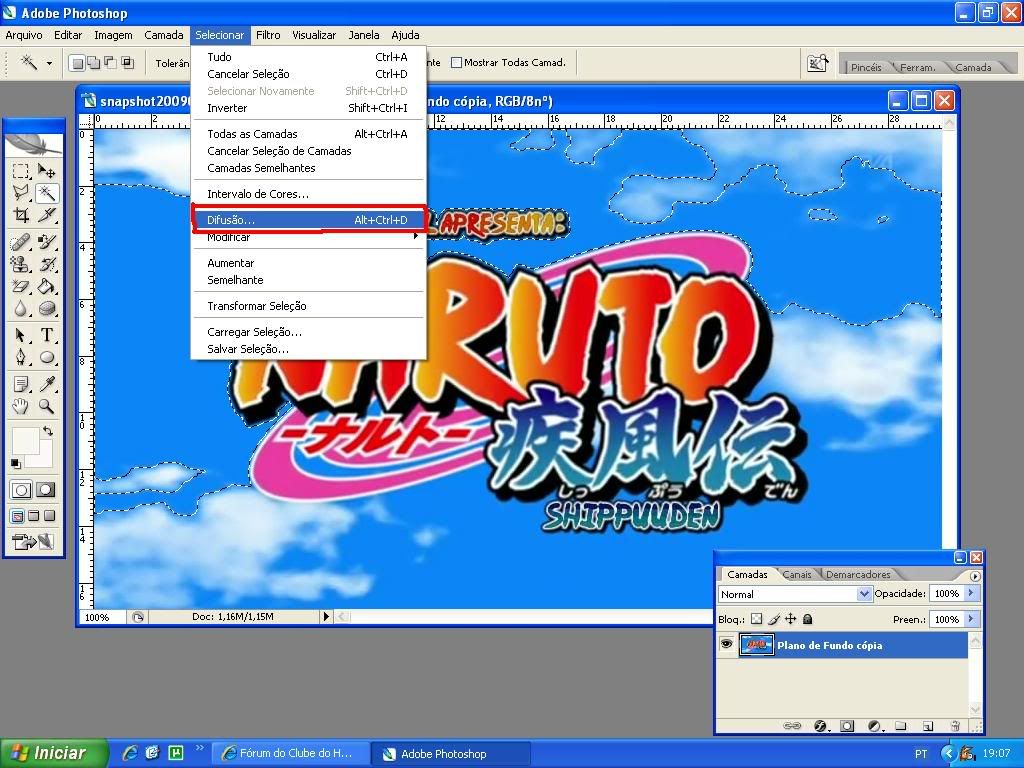Switch to the Canais tab
The height and width of the screenshot is (768, 1024).
pos(797,575)
